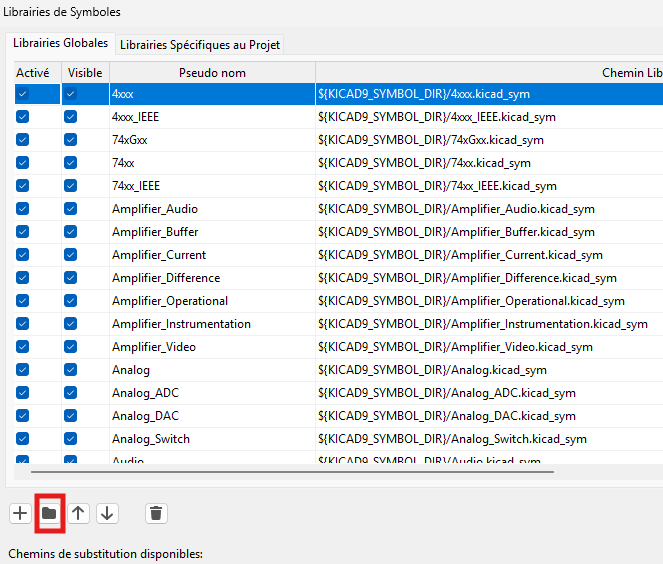The height and width of the screenshot is (564, 663).
Task: Open Librairies Spécifiques au Projet tab
Action: click(200, 45)
